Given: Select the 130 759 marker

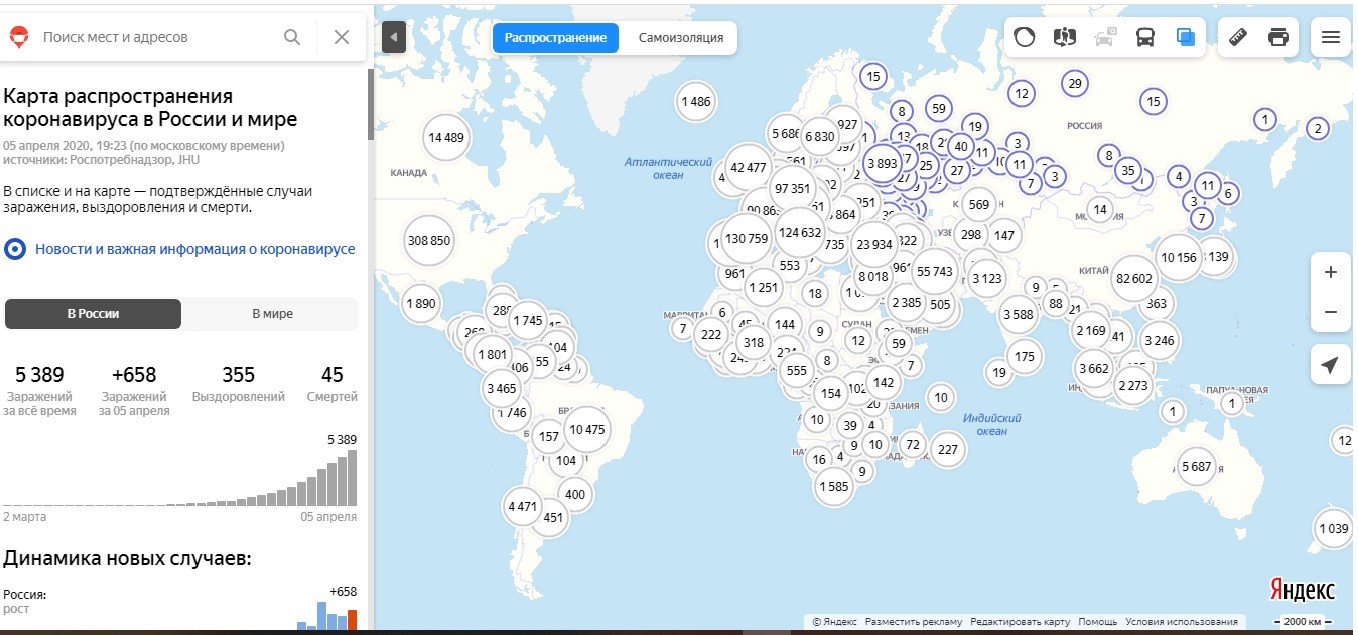Looking at the screenshot, I should [746, 239].
